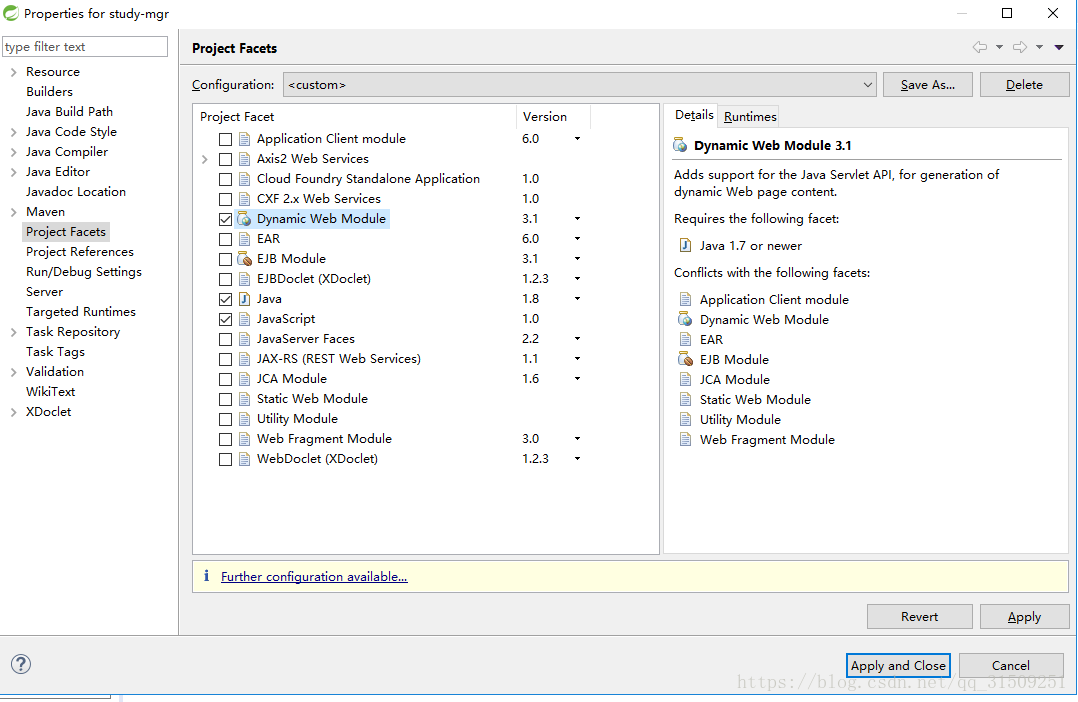
Task: Click the Project Facet column header
Action: point(355,116)
